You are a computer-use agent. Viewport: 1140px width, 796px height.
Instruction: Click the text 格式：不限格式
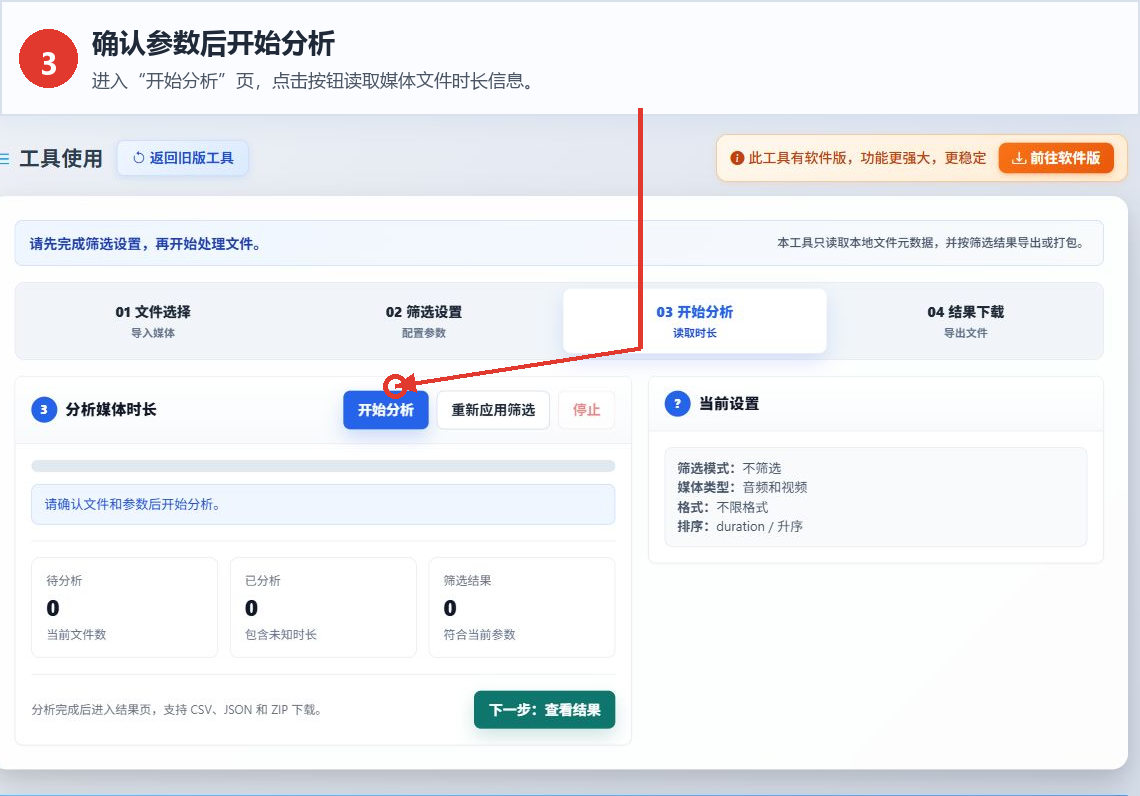(x=723, y=507)
